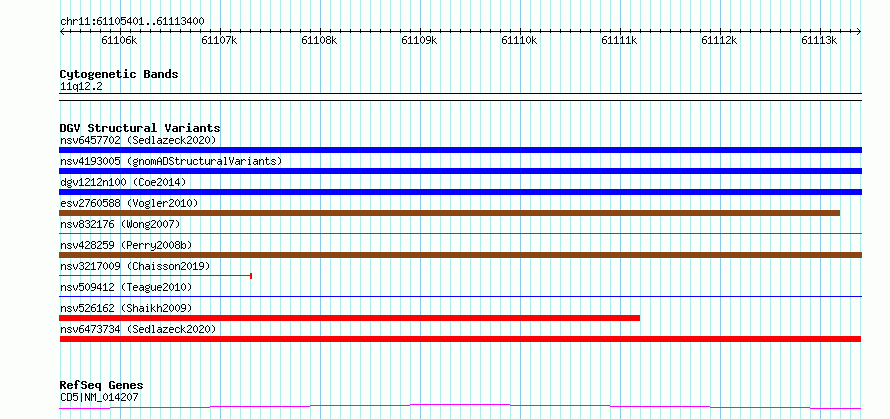The width and height of the screenshot is (890, 419).
Task: Open variant label nsv3217009 (Chaisson2019)
Action: [135, 266]
